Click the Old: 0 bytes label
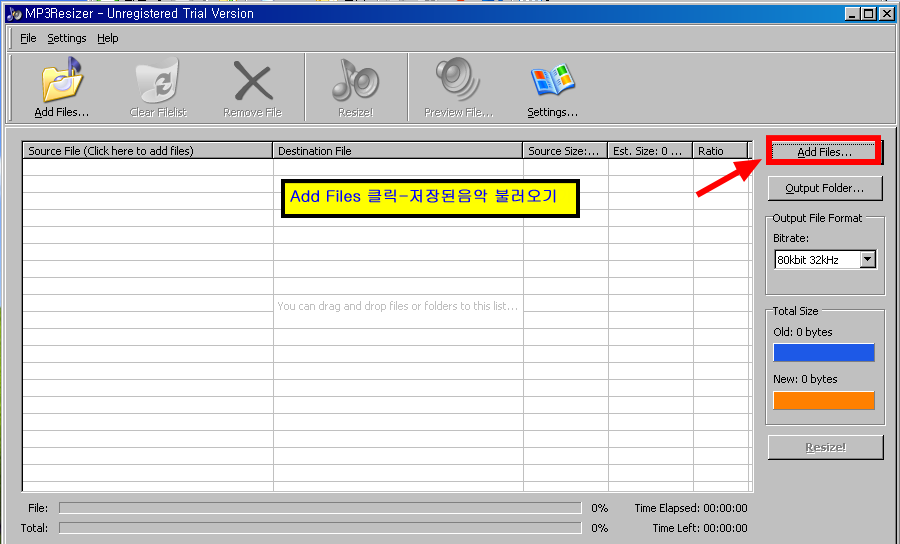Image resolution: width=900 pixels, height=544 pixels. (x=802, y=332)
